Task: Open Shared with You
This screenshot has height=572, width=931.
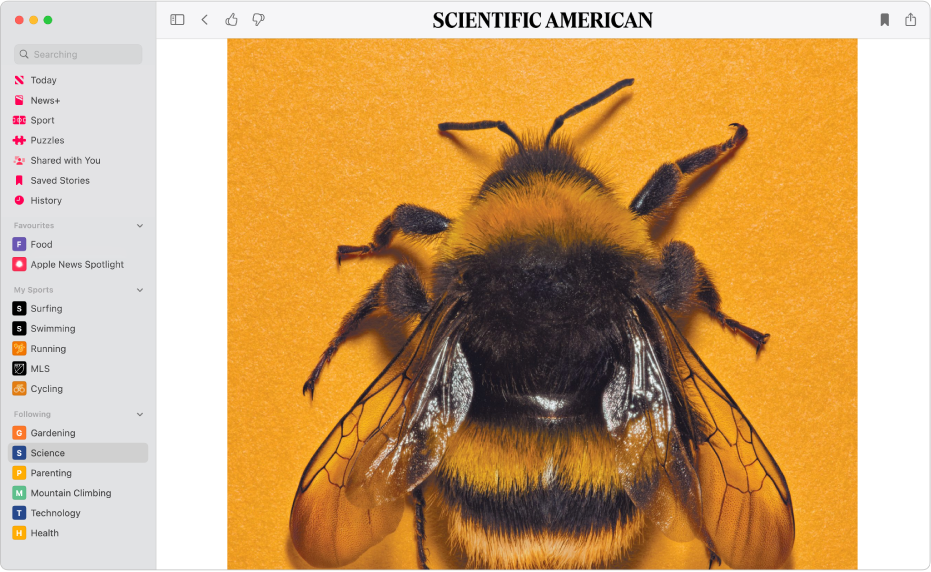Action: coord(65,160)
